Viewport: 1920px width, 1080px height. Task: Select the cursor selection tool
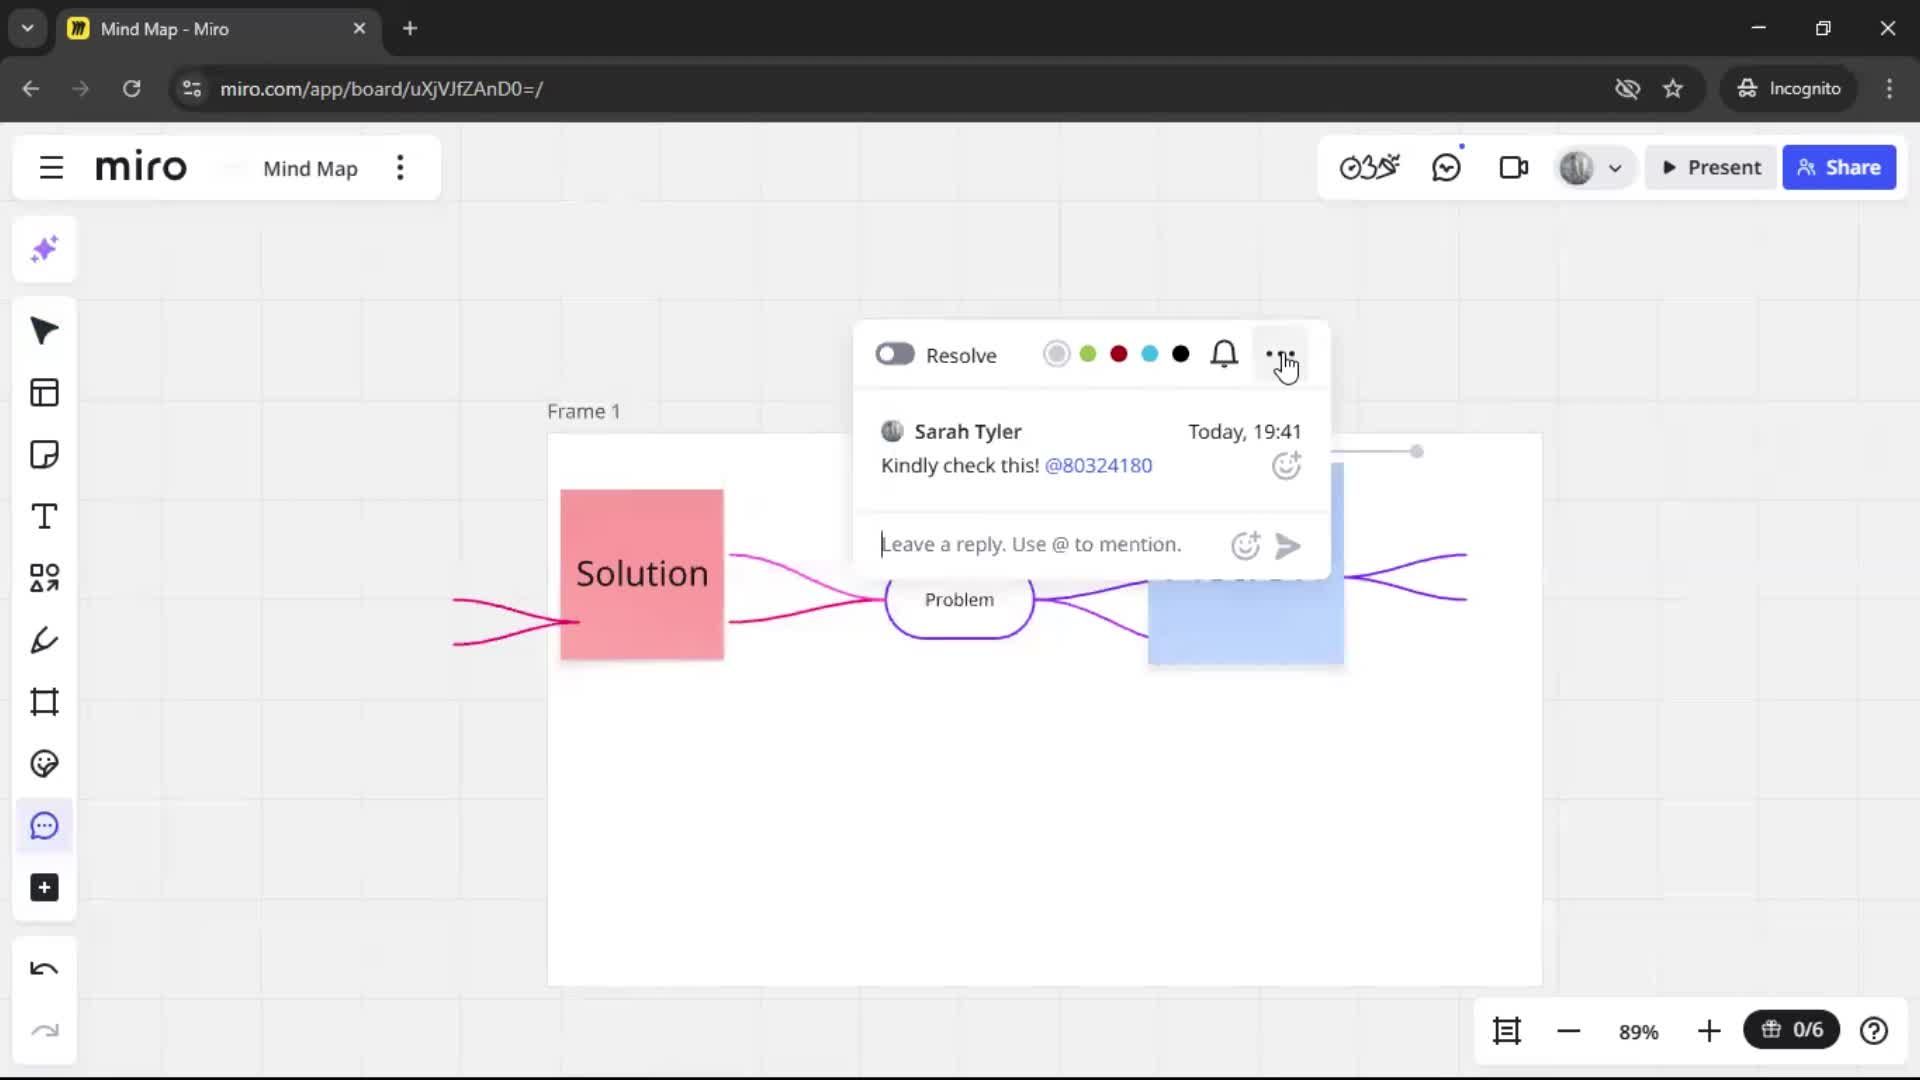pos(44,331)
